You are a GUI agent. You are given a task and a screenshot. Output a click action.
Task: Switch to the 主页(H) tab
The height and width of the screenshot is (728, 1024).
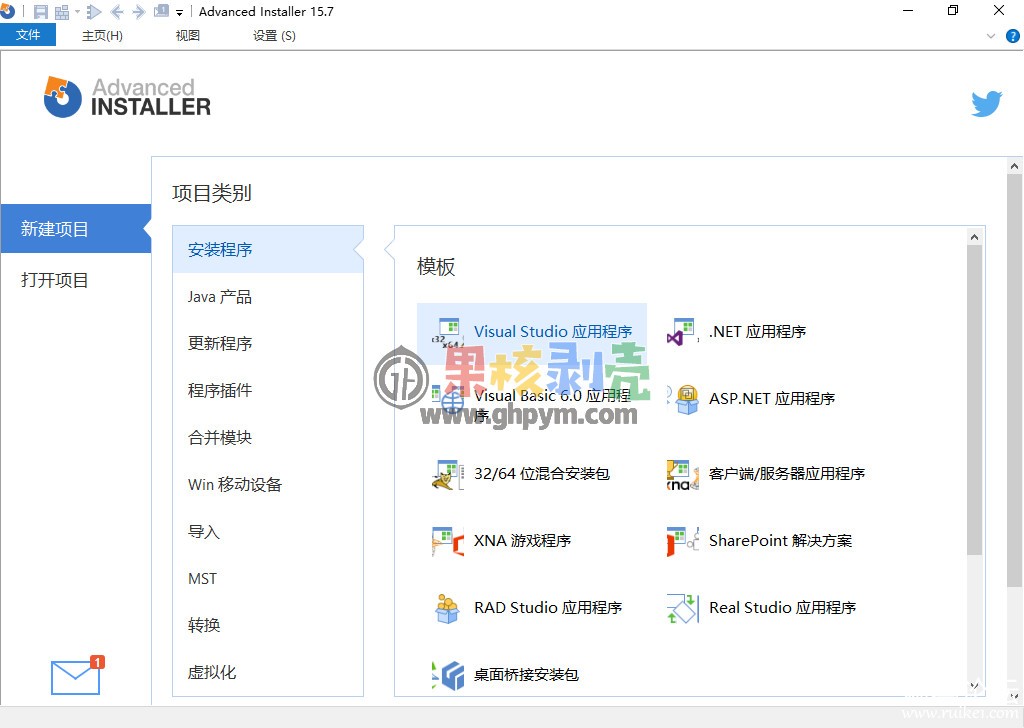(x=102, y=35)
